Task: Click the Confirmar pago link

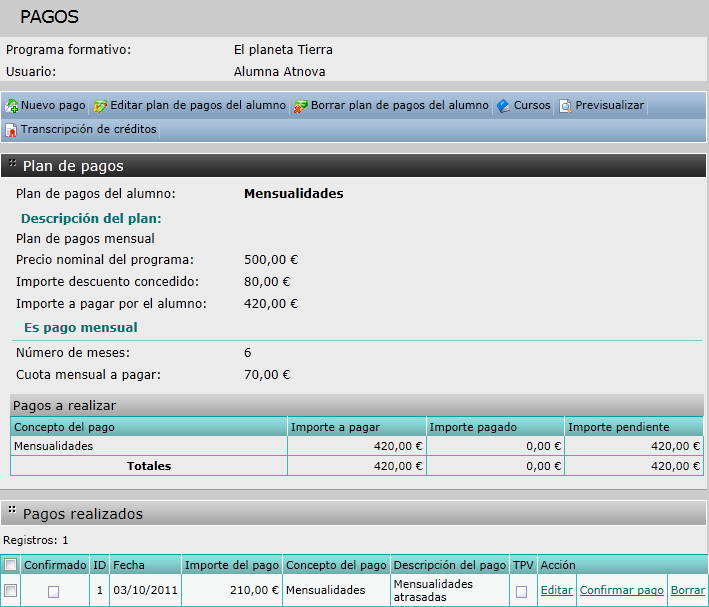Action: coord(622,590)
